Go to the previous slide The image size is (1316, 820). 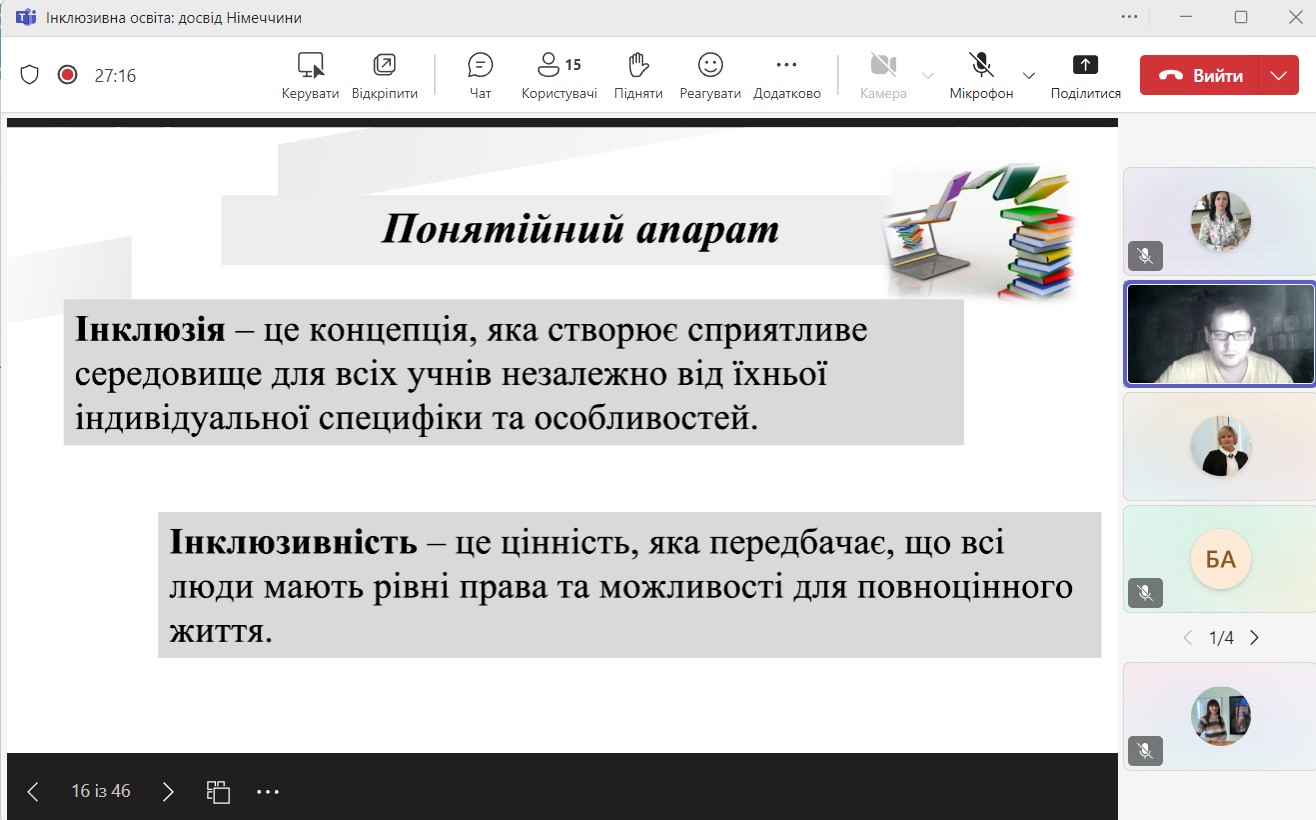click(33, 792)
